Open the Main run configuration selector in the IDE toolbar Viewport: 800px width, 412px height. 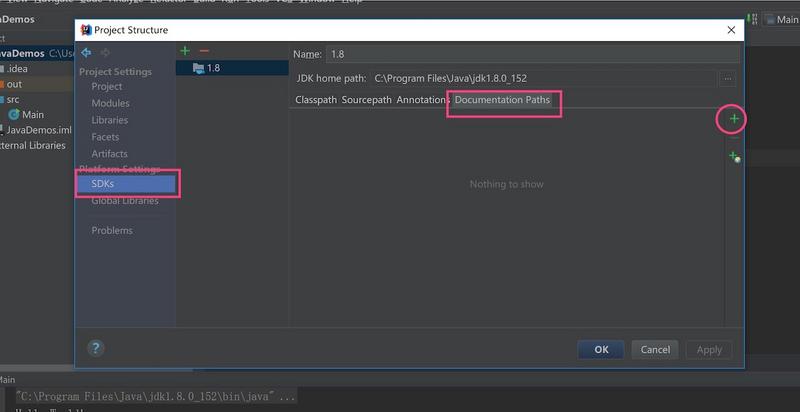pyautogui.click(x=782, y=19)
